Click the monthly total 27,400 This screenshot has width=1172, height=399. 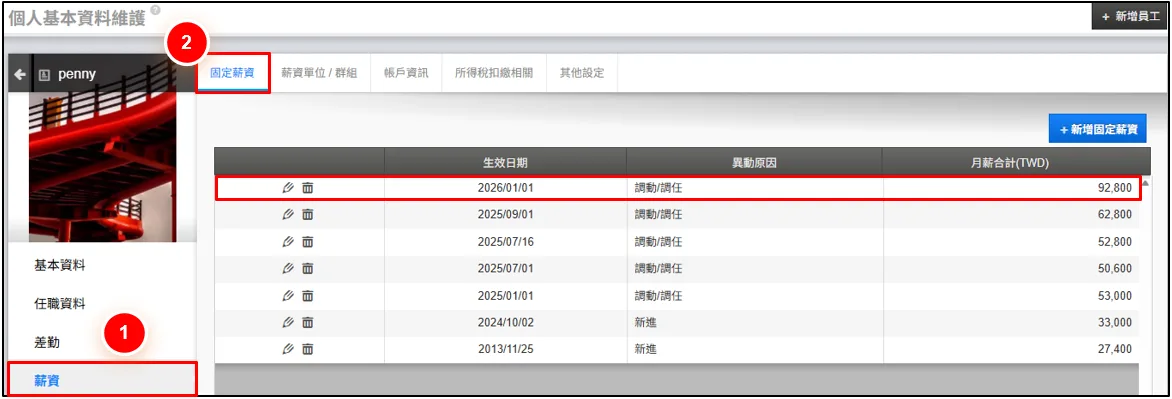point(1114,349)
